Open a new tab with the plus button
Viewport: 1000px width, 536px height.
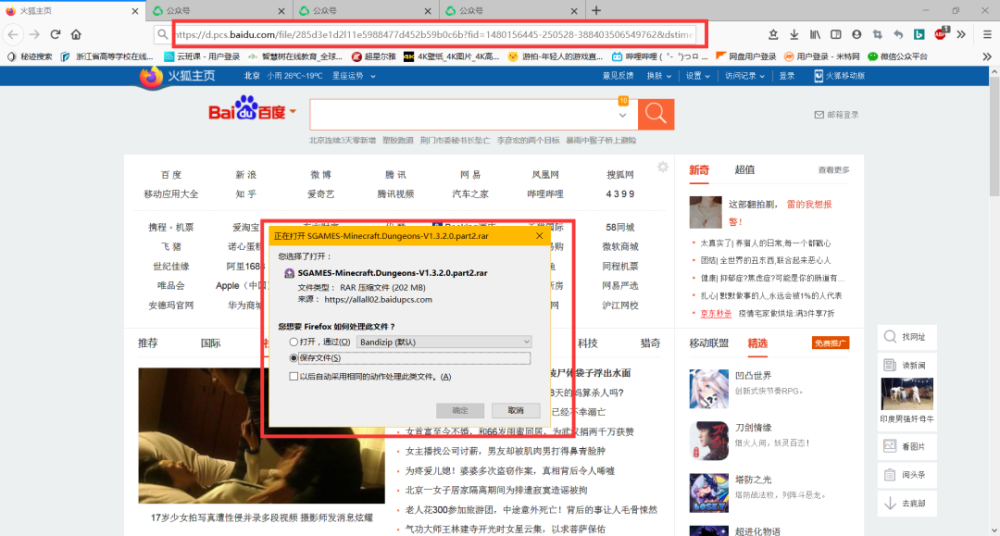coord(596,10)
